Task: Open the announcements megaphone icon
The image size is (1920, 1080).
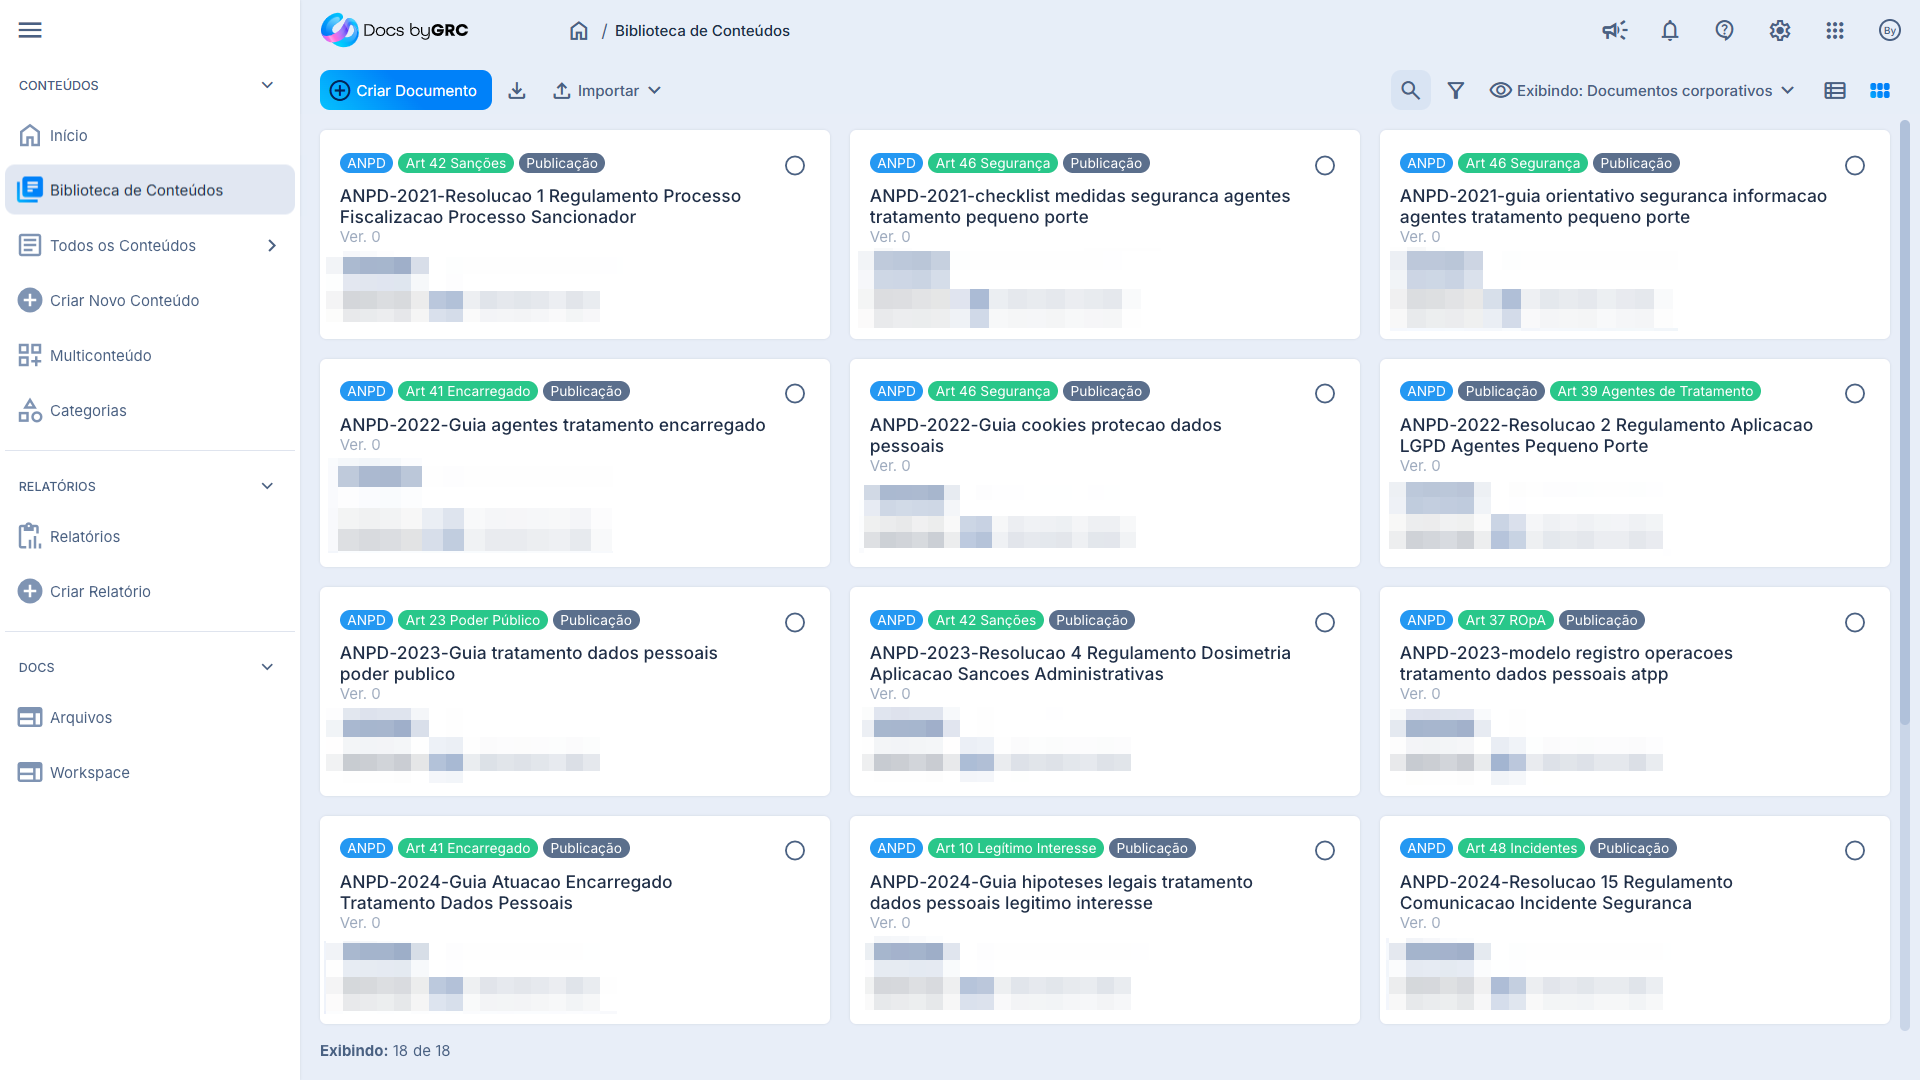Action: [1614, 30]
